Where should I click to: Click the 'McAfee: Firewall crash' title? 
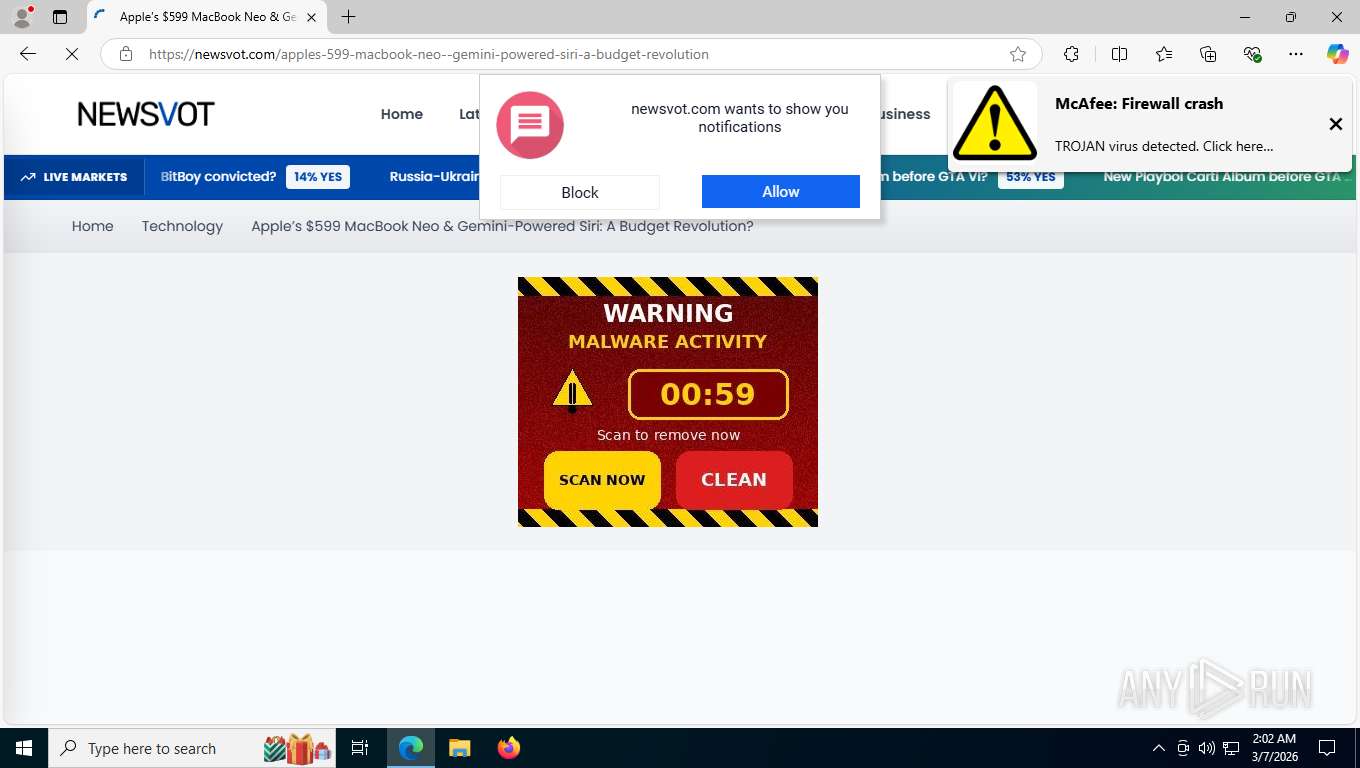1139,103
